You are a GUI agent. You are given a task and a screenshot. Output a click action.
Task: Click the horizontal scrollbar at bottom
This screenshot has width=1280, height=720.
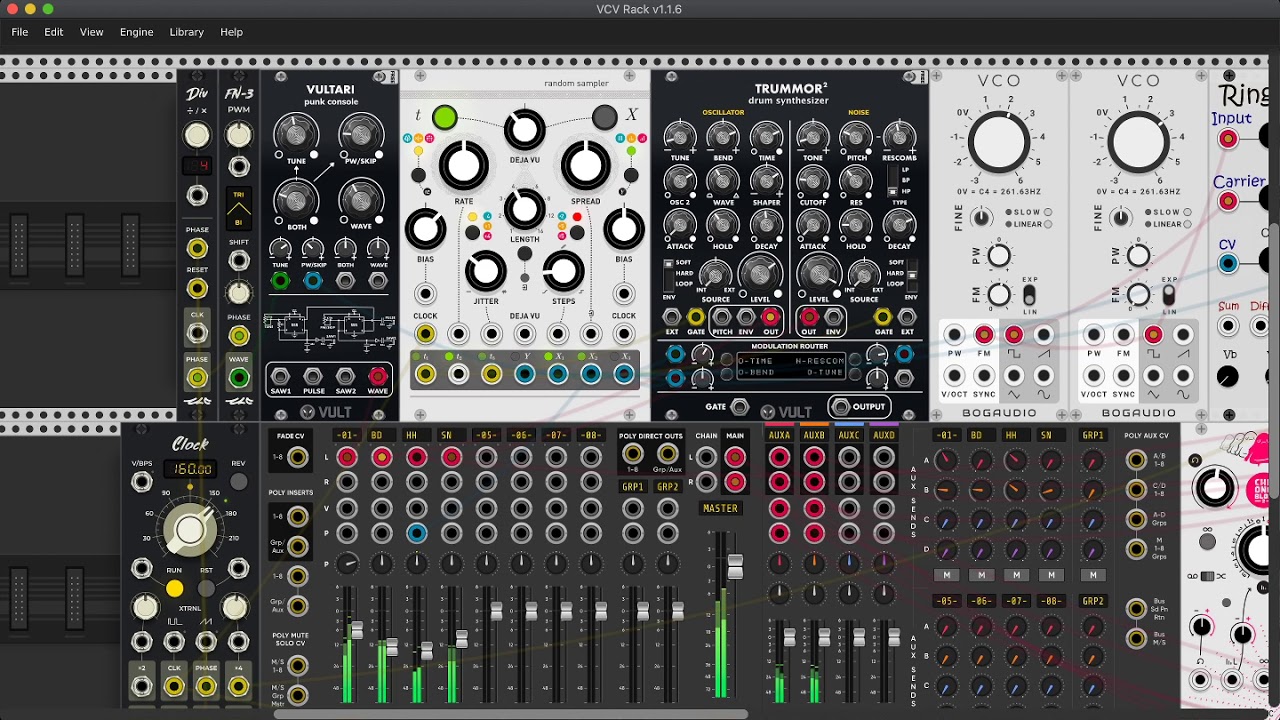click(x=512, y=713)
